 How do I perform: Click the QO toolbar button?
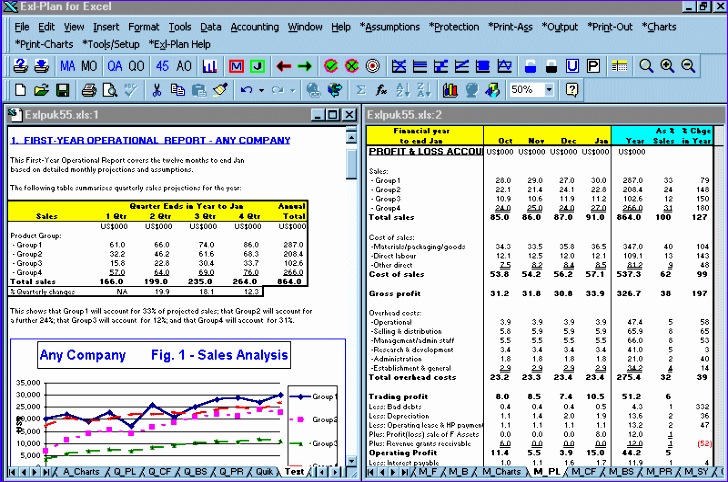(x=136, y=66)
